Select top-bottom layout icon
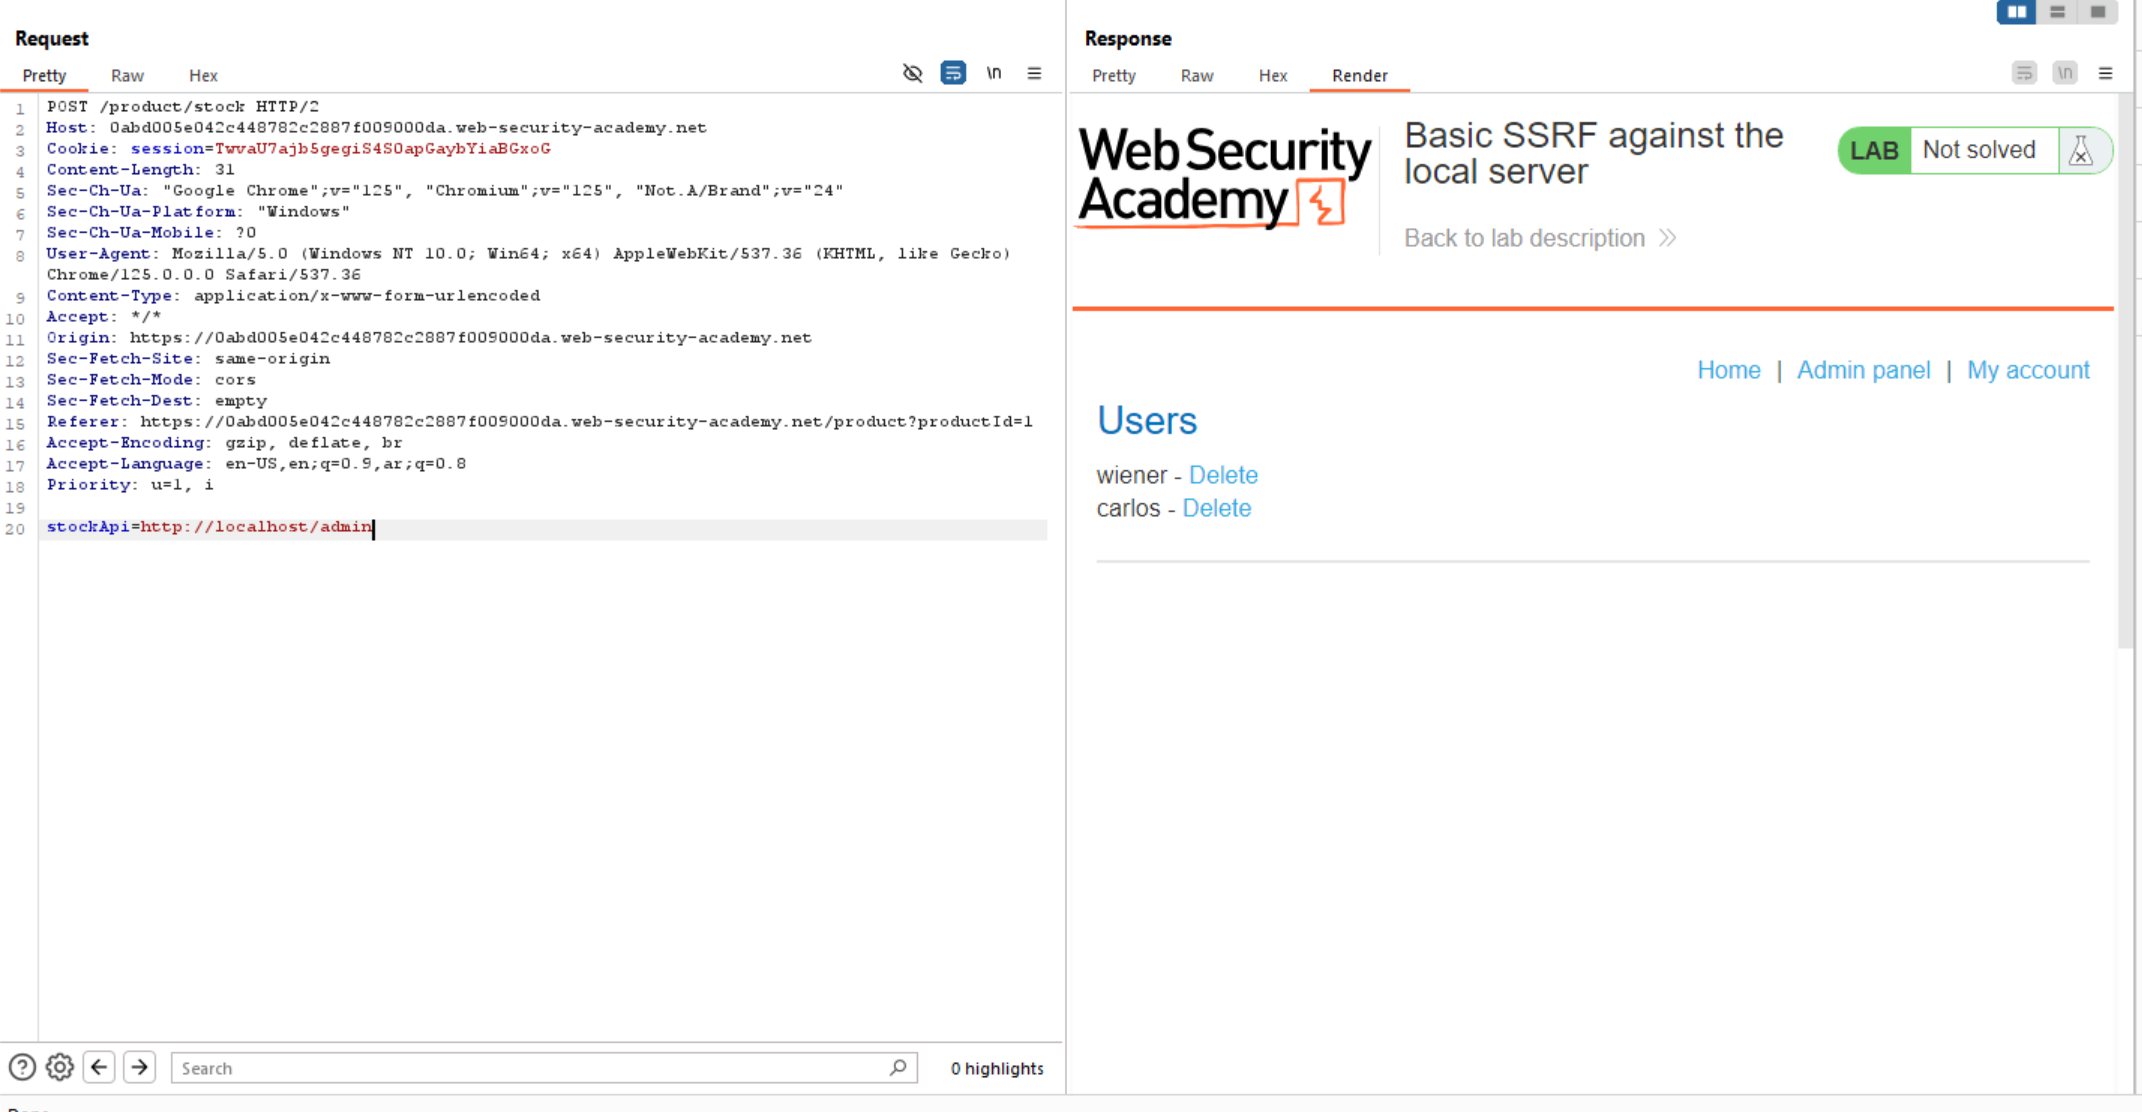This screenshot has width=2142, height=1112. (2057, 12)
